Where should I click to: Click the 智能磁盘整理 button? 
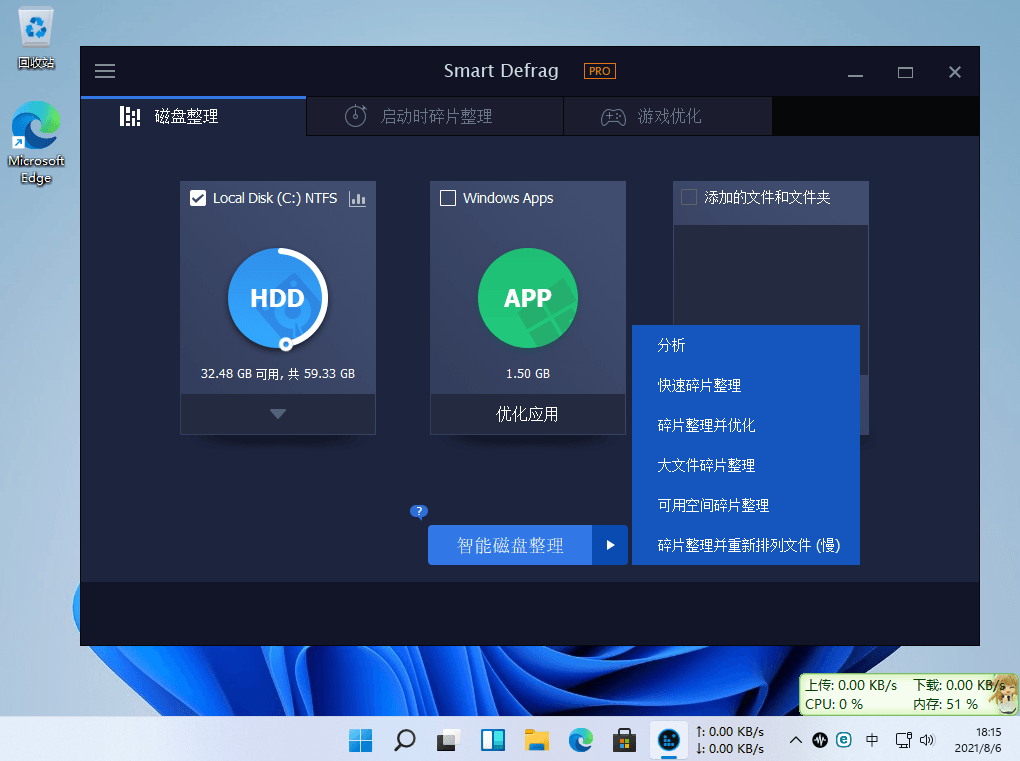coord(510,545)
